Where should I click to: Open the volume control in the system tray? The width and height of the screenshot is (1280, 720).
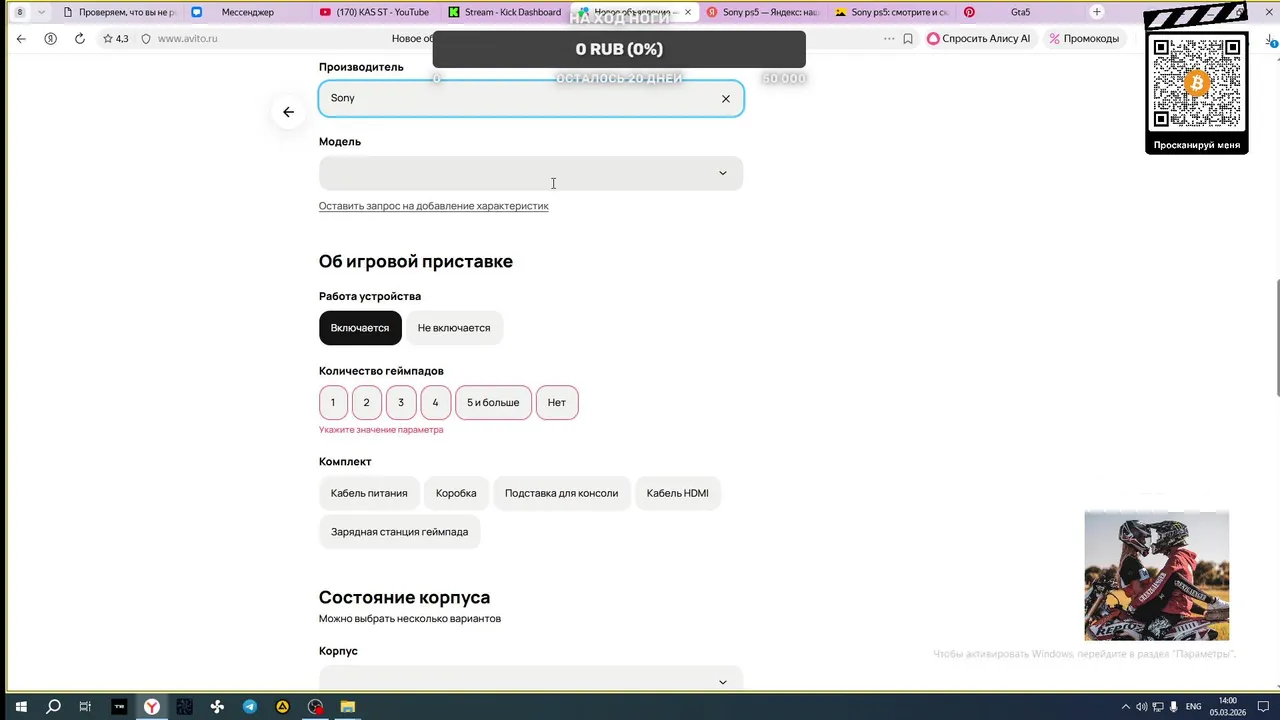[1141, 707]
